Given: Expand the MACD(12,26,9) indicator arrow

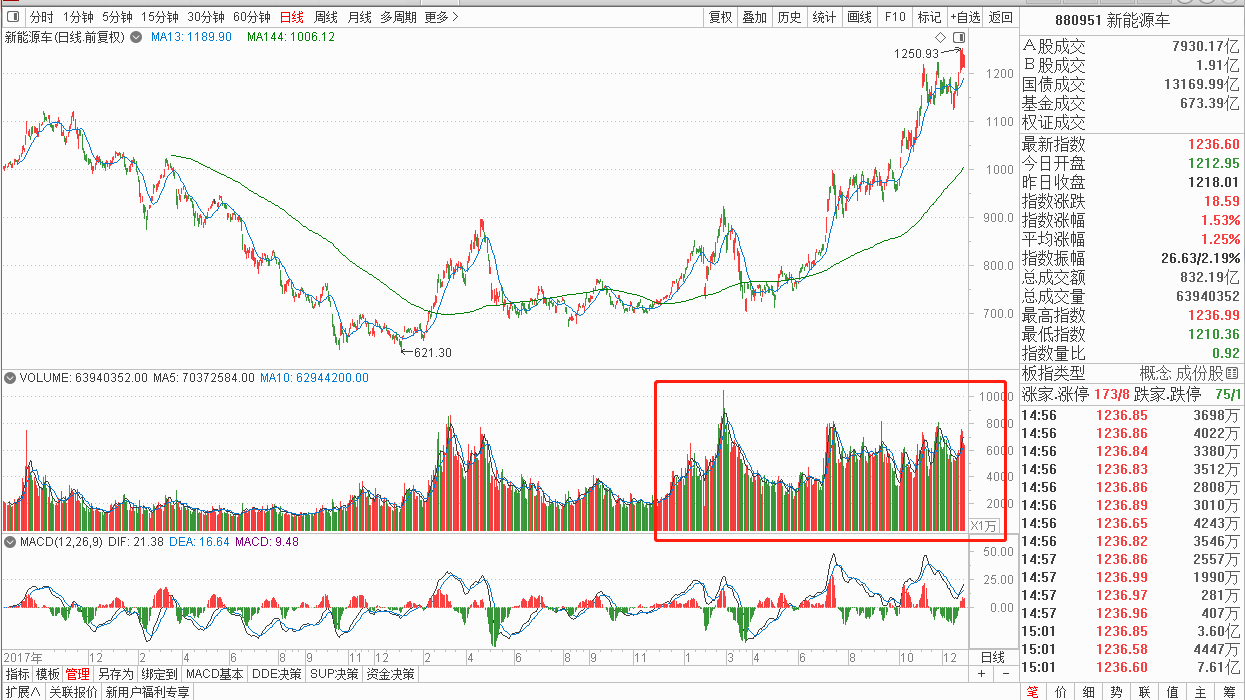Looking at the screenshot, I should pos(10,542).
